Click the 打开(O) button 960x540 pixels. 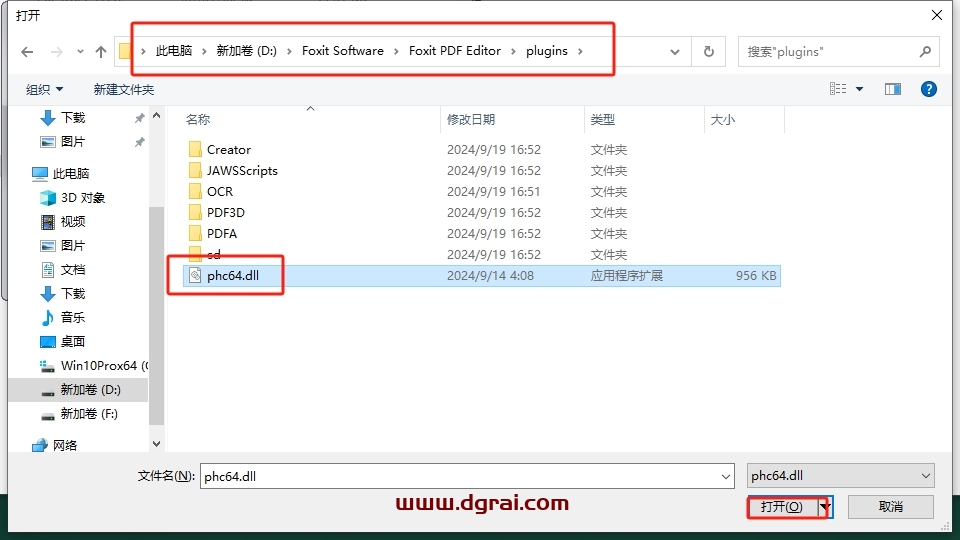(x=782, y=507)
